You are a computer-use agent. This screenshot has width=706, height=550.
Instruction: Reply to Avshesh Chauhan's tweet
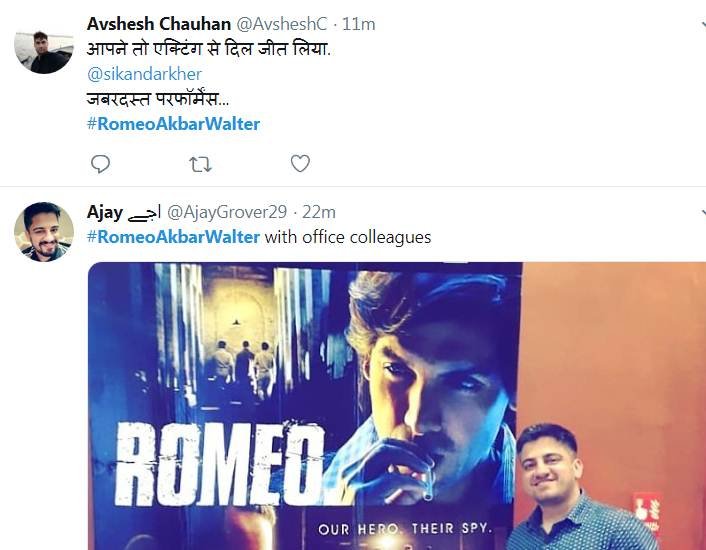point(100,164)
